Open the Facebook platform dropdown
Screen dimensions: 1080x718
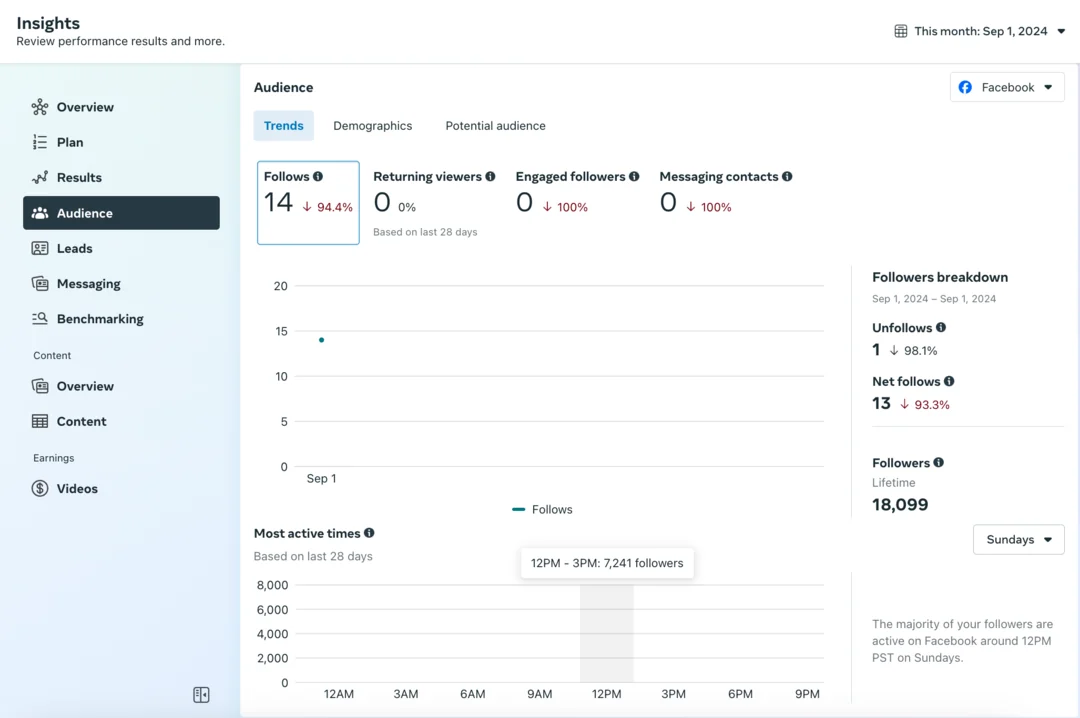pos(1007,88)
